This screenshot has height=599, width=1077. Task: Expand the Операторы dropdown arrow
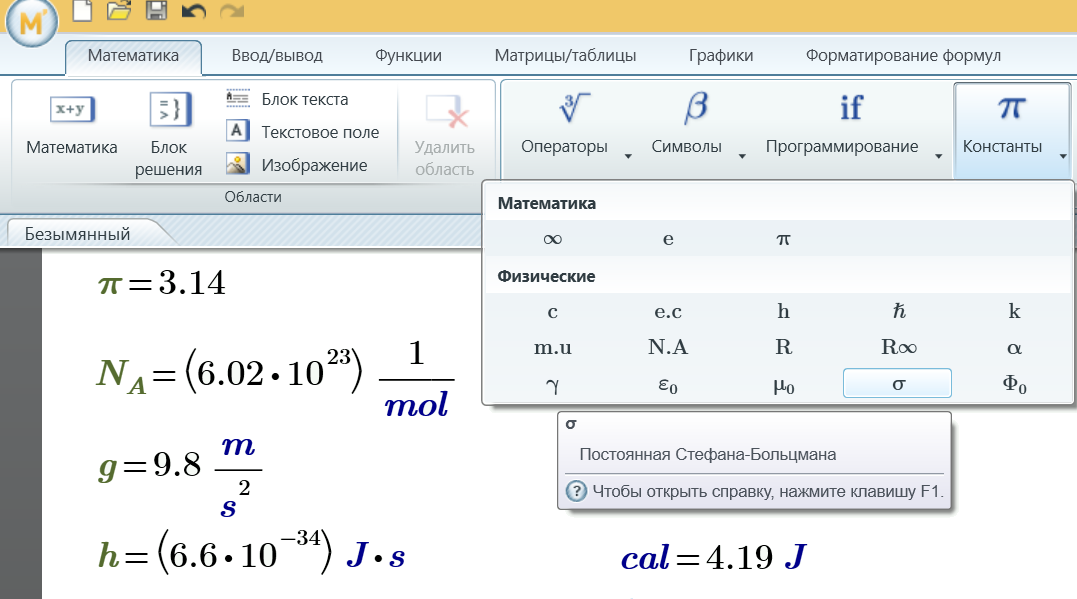(x=628, y=157)
